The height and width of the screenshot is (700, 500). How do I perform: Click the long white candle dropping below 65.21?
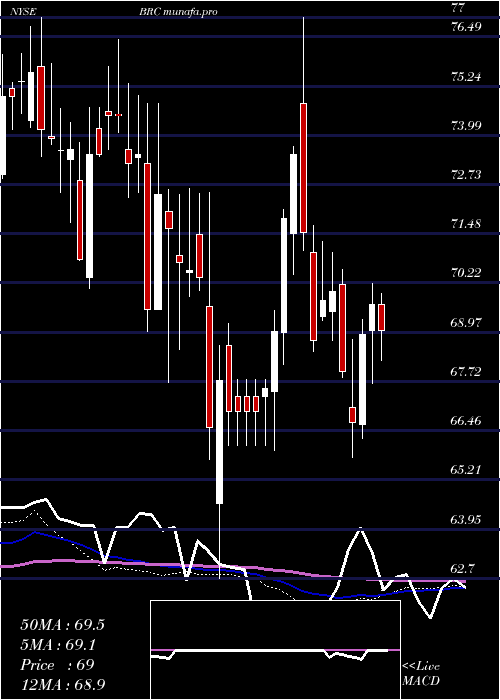[220, 442]
